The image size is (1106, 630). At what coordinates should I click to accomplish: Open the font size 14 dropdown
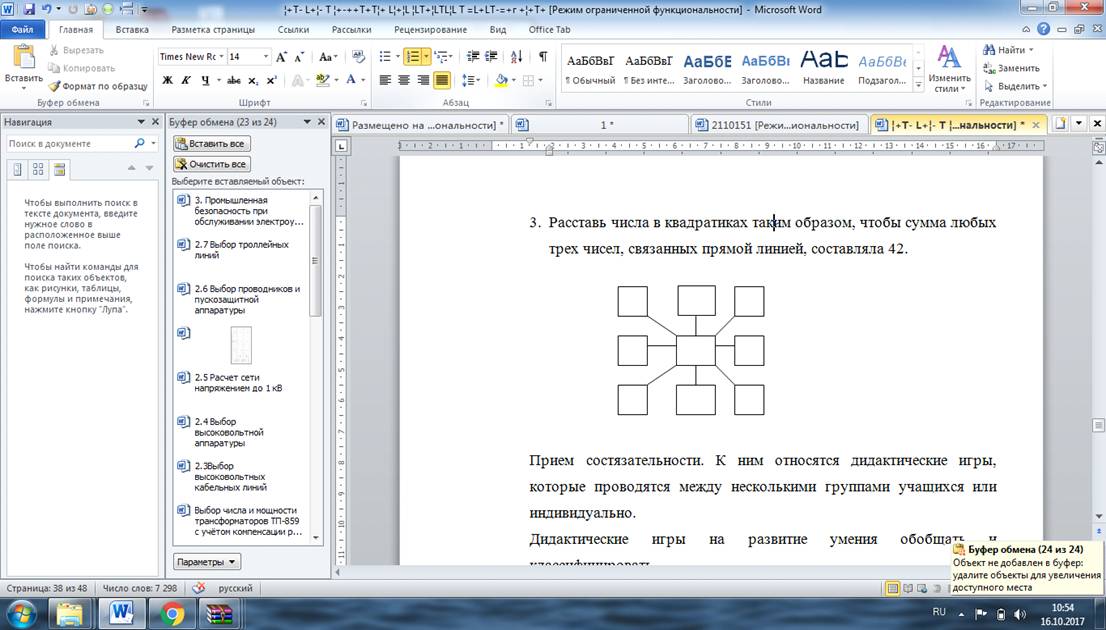pyautogui.click(x=249, y=56)
